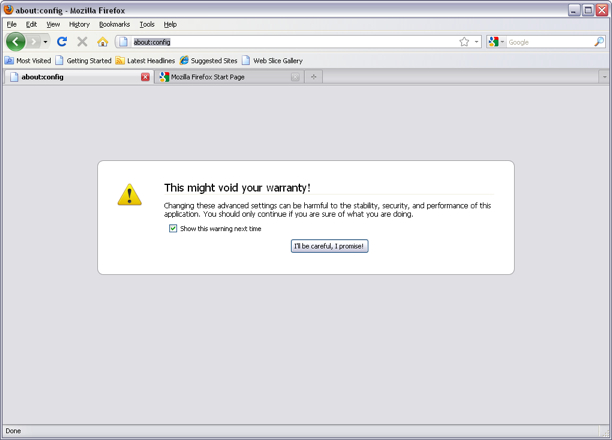Open the History menu
The height and width of the screenshot is (440, 612).
tap(79, 24)
